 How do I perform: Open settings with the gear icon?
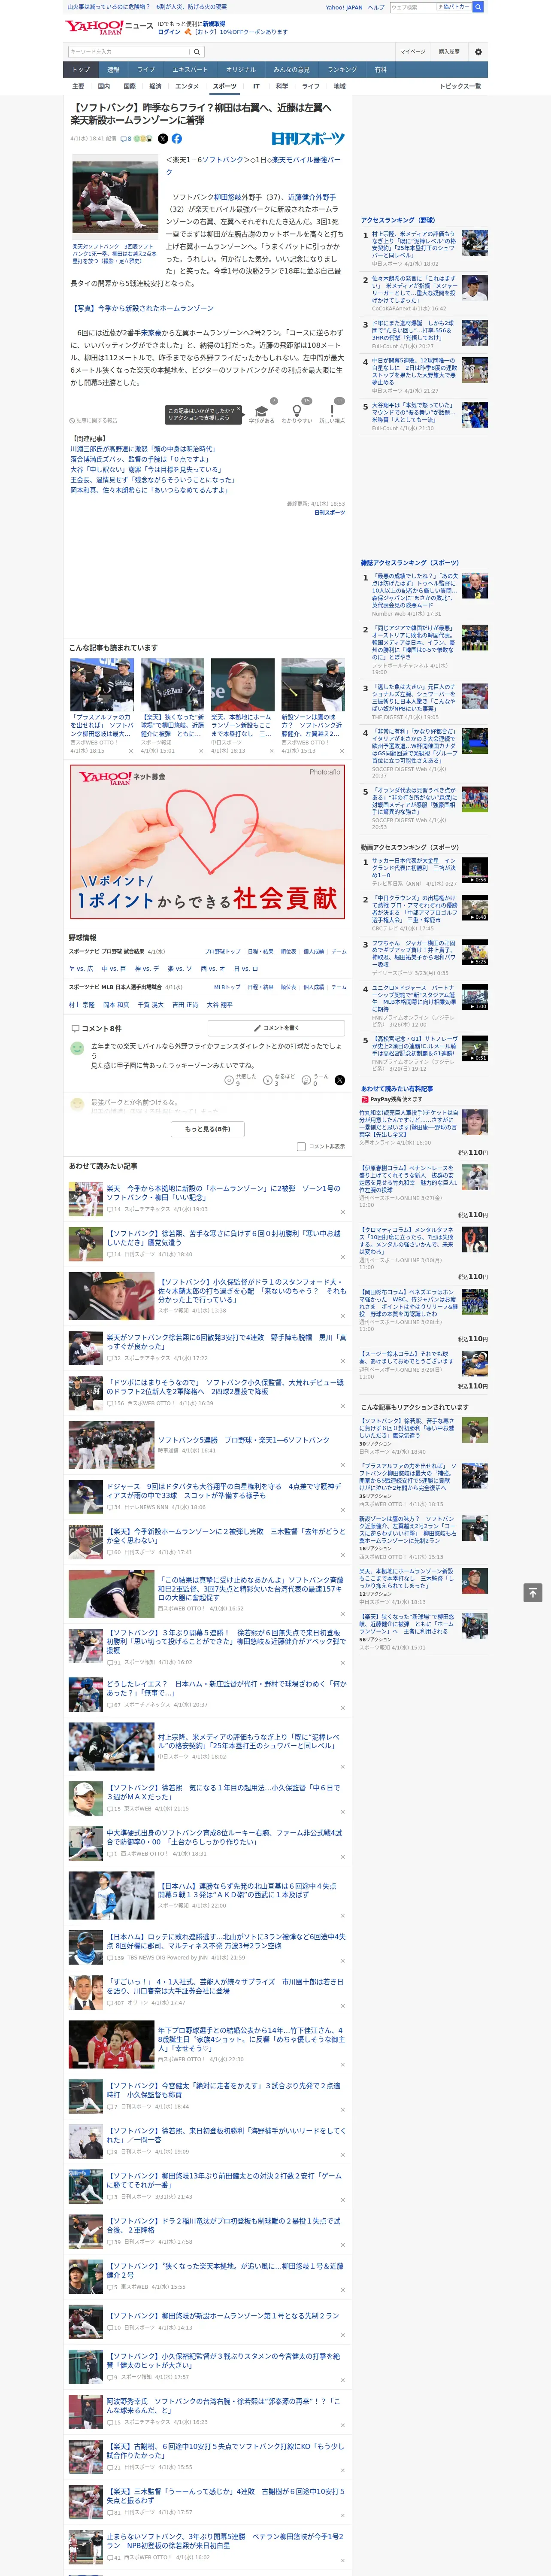point(478,51)
